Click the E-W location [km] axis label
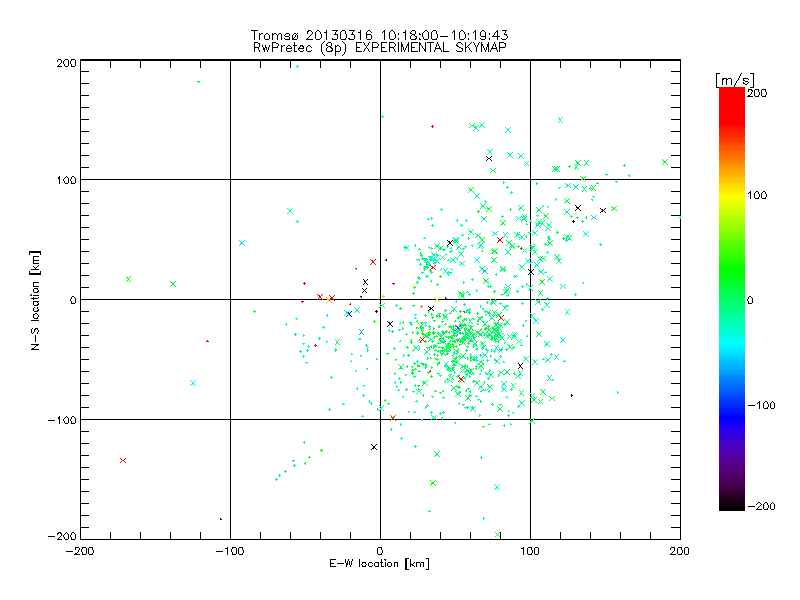Viewport: 800px width, 600px height. [x=379, y=563]
